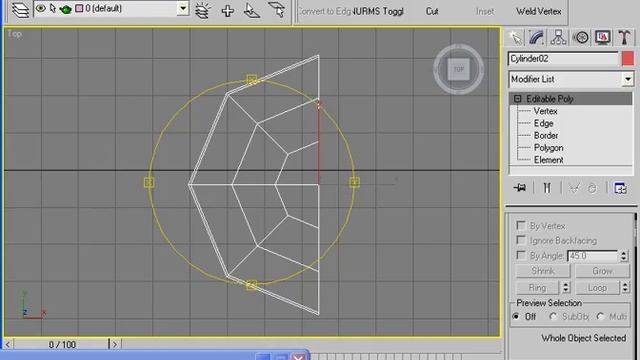Select the Multi preview selection radio
The height and width of the screenshot is (360, 640).
click(x=600, y=316)
